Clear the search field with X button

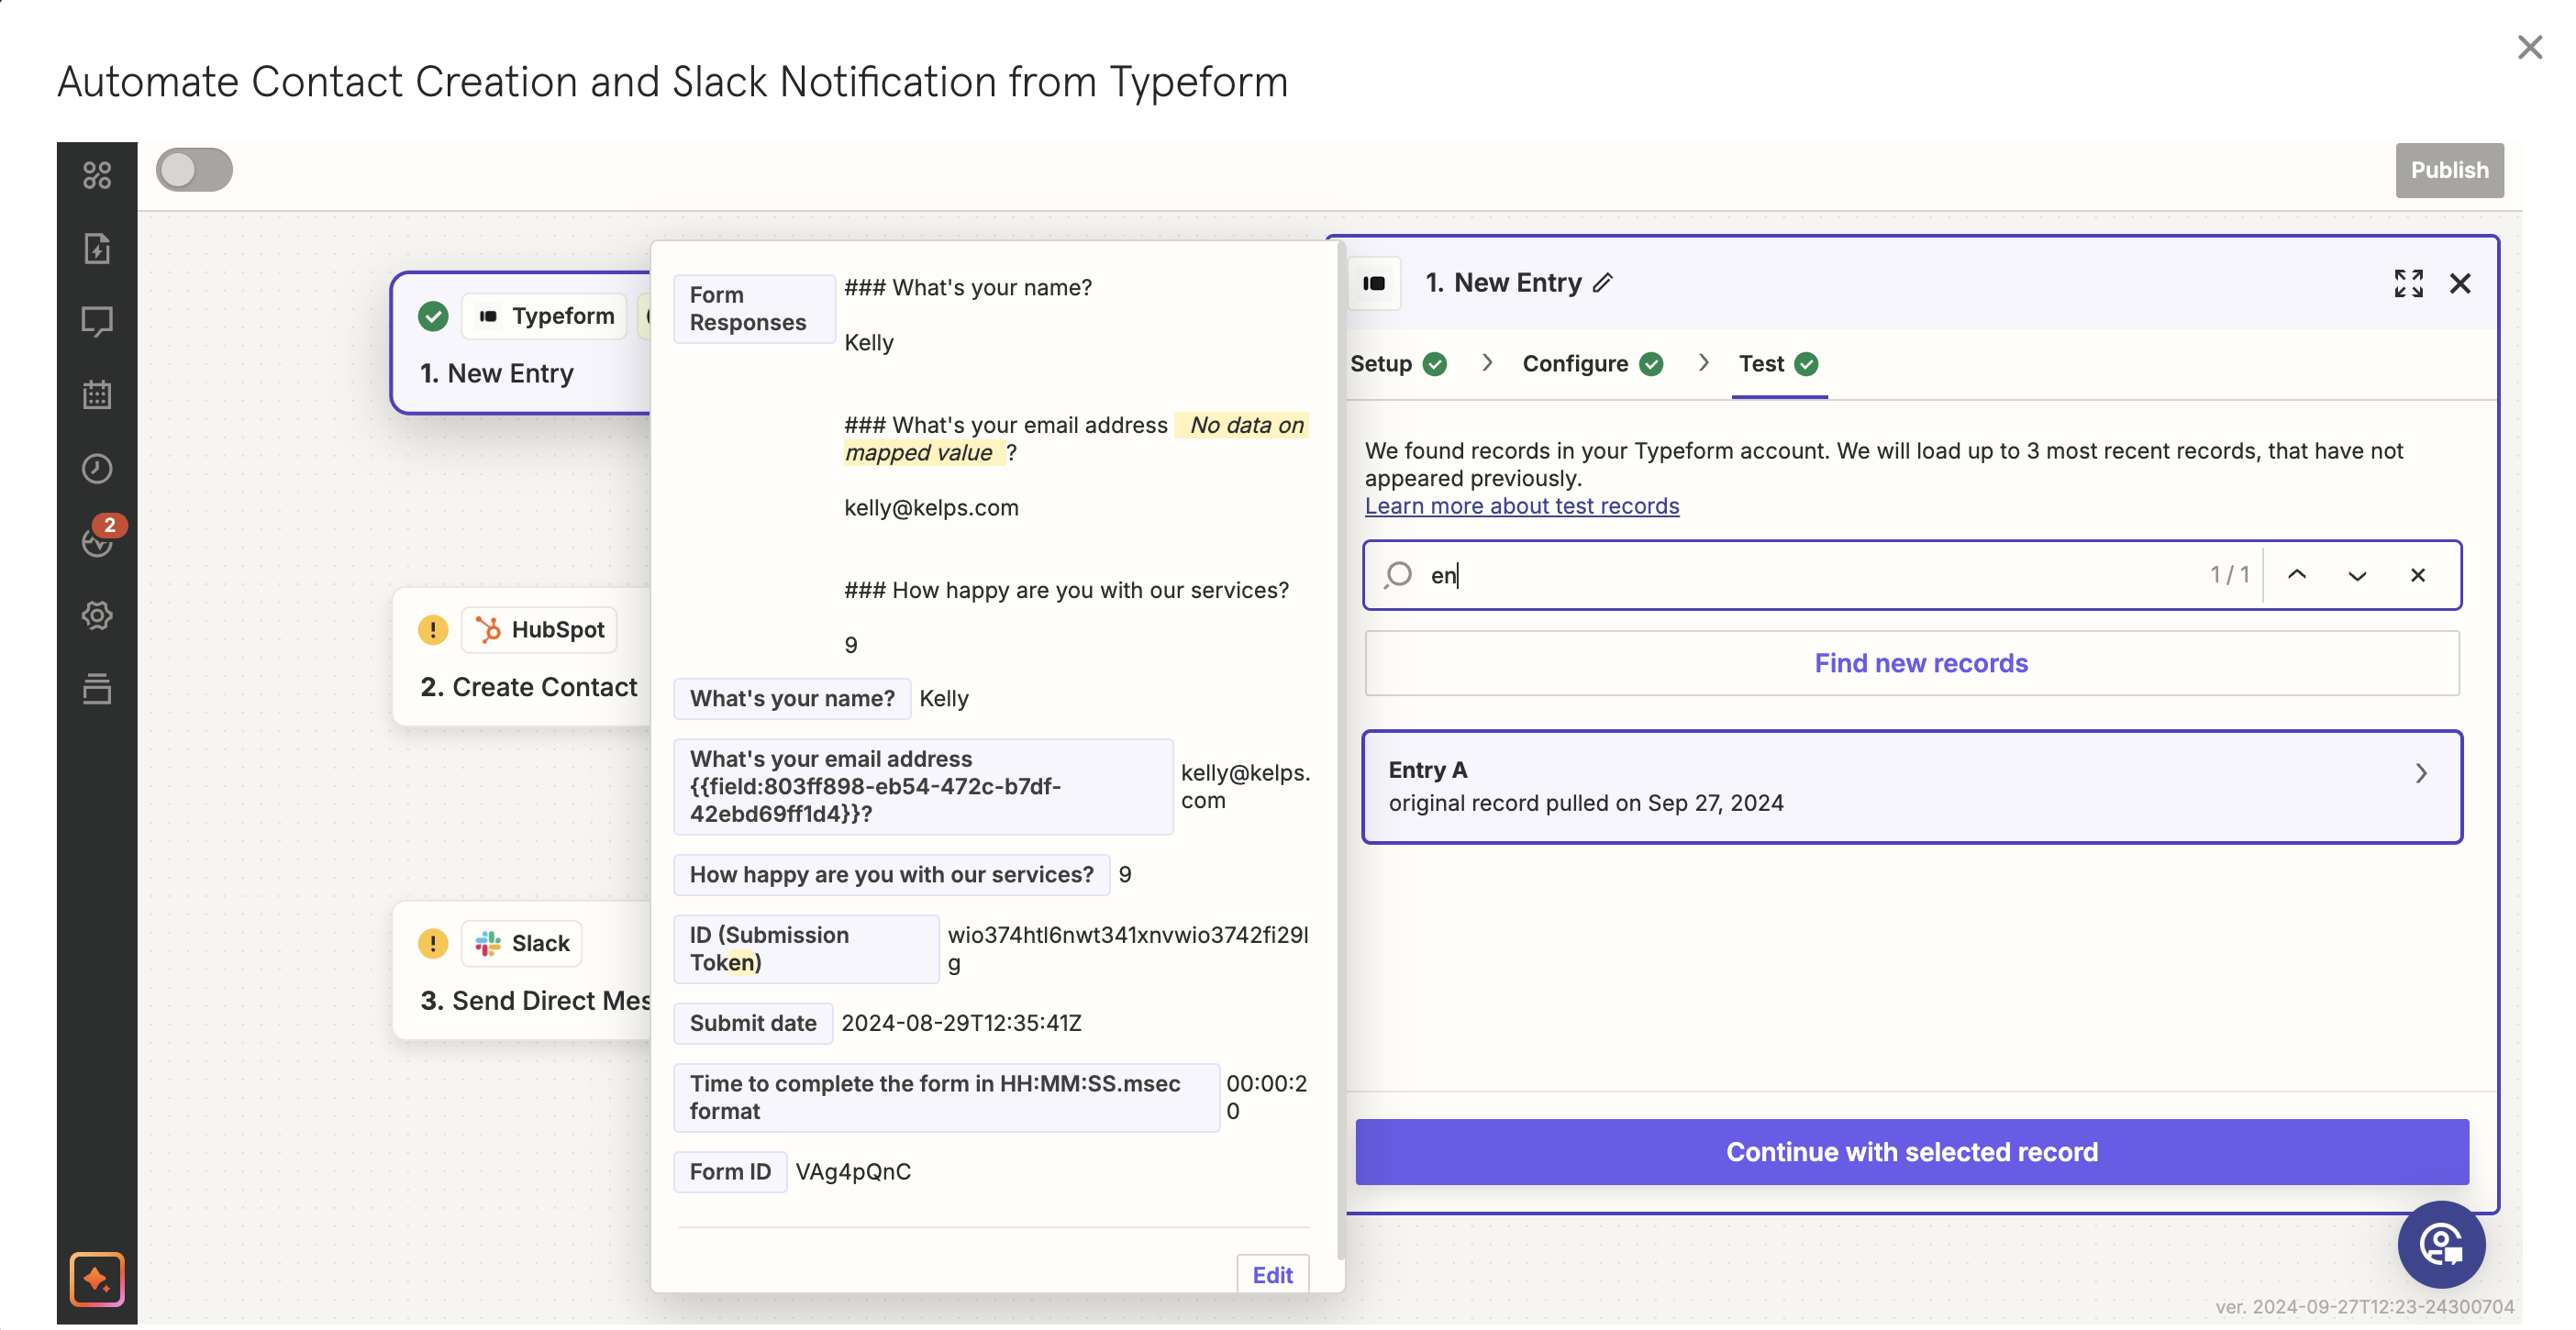click(x=2416, y=575)
